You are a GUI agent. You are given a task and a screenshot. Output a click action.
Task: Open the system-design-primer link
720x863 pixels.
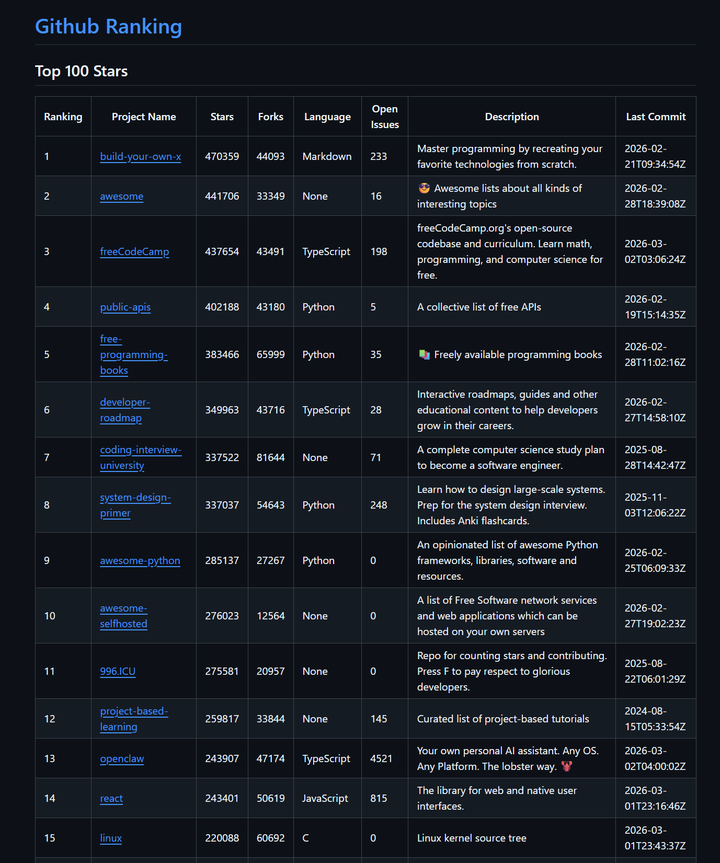point(135,505)
